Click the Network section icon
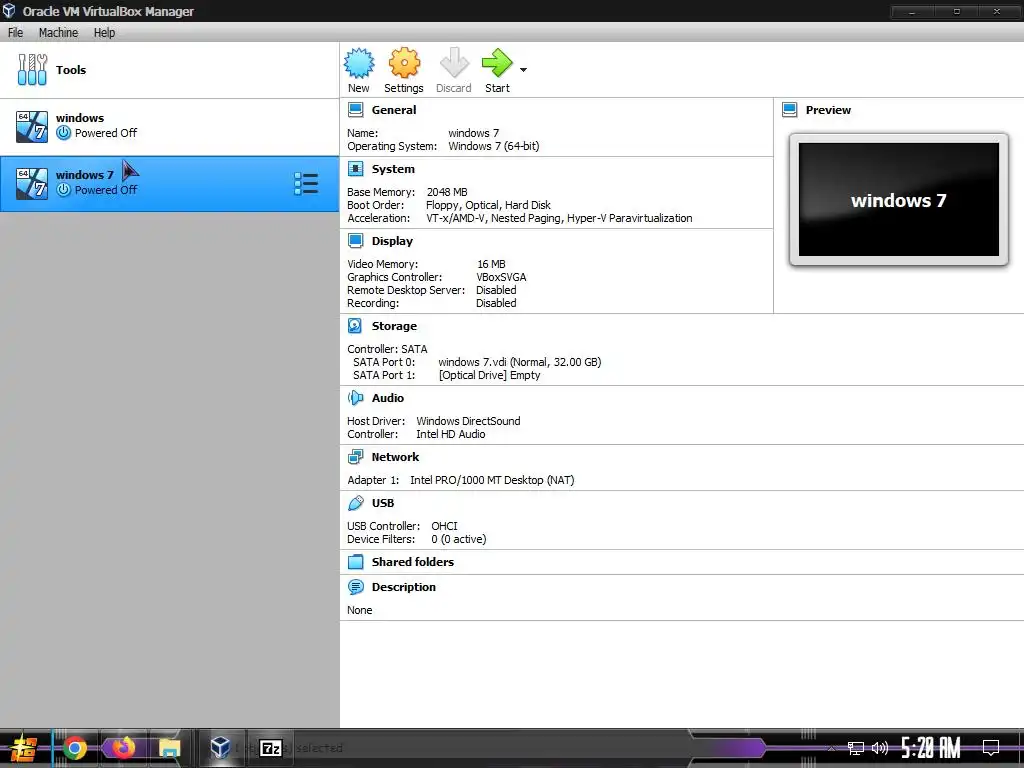The height and width of the screenshot is (768, 1024). 355,457
